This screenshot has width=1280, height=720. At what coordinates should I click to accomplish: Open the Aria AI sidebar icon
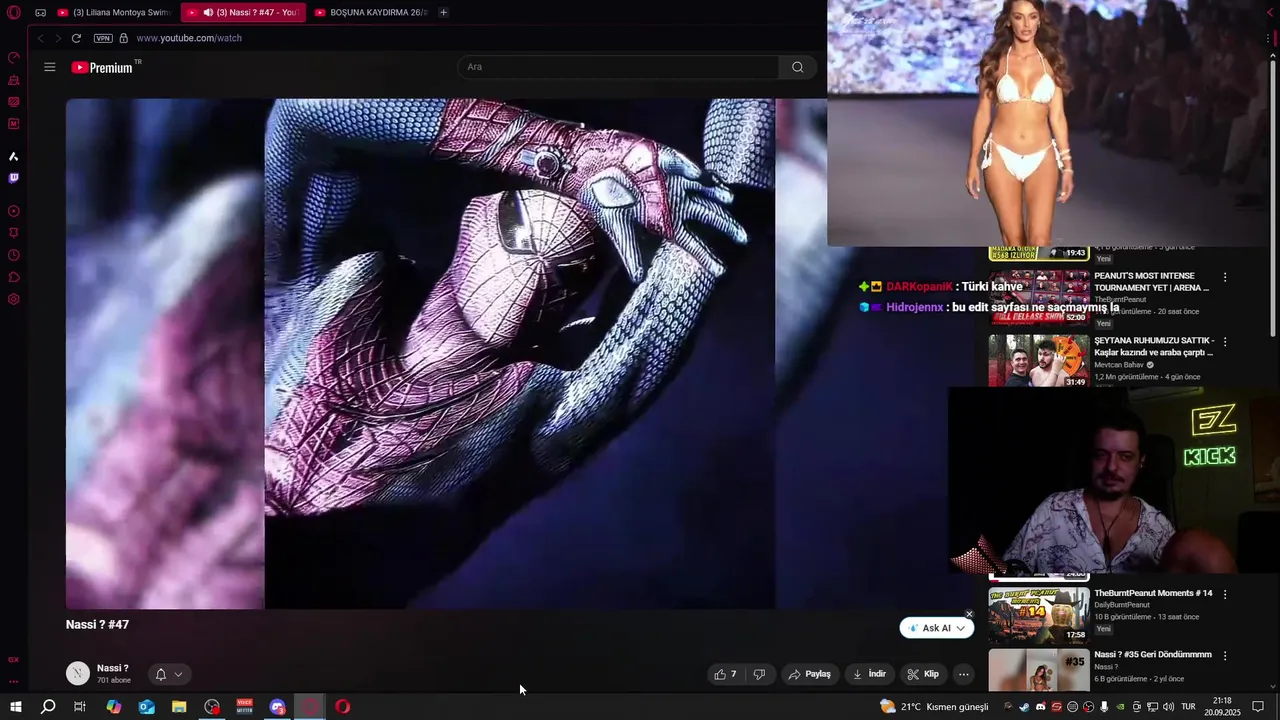point(14,156)
